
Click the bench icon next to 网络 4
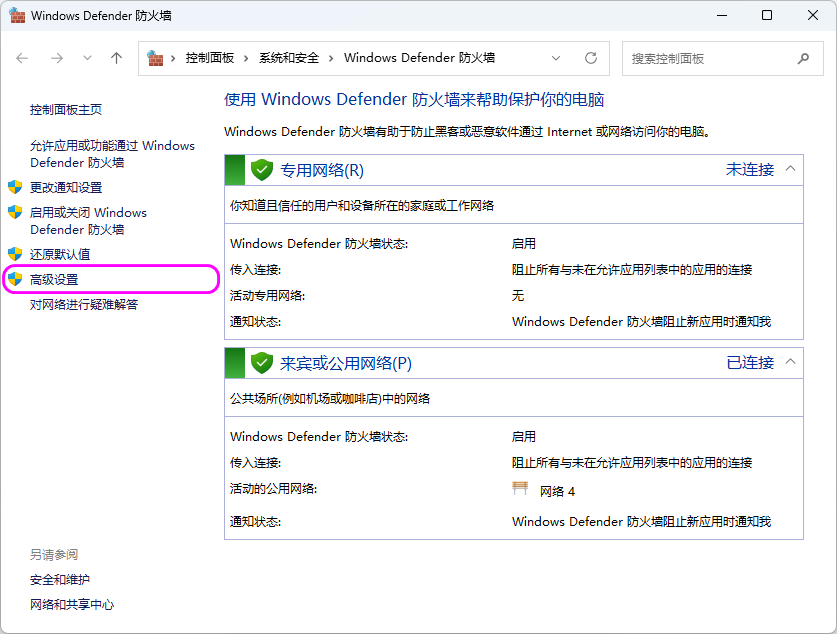point(520,488)
